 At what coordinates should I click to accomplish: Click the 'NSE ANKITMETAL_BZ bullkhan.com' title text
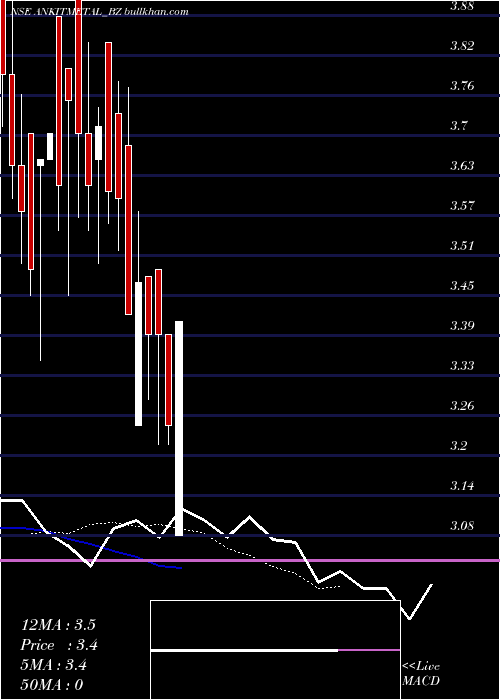tap(100, 12)
